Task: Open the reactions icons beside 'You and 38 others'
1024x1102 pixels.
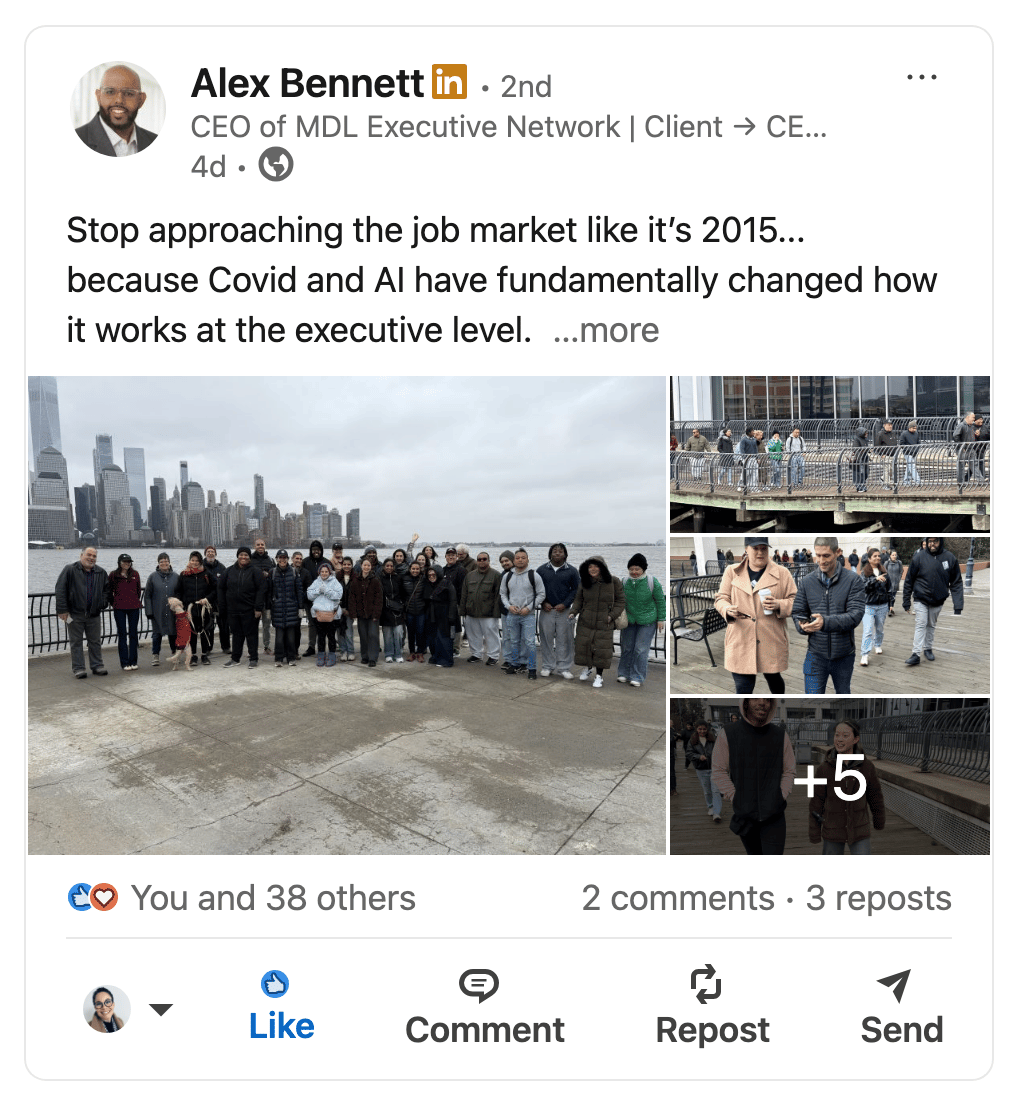Action: (93, 897)
